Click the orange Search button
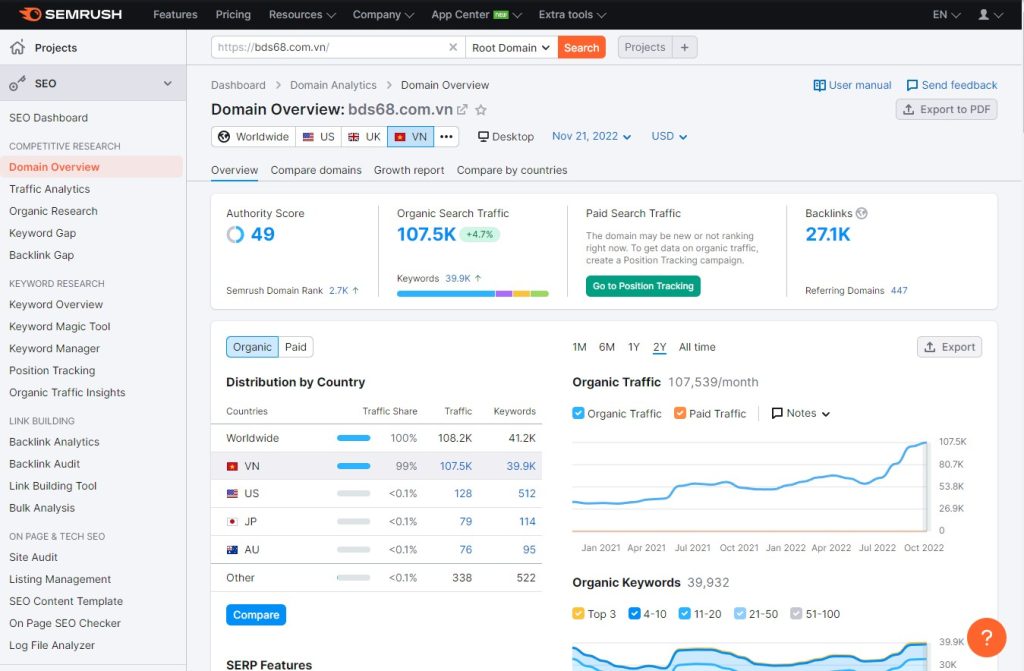 [581, 47]
